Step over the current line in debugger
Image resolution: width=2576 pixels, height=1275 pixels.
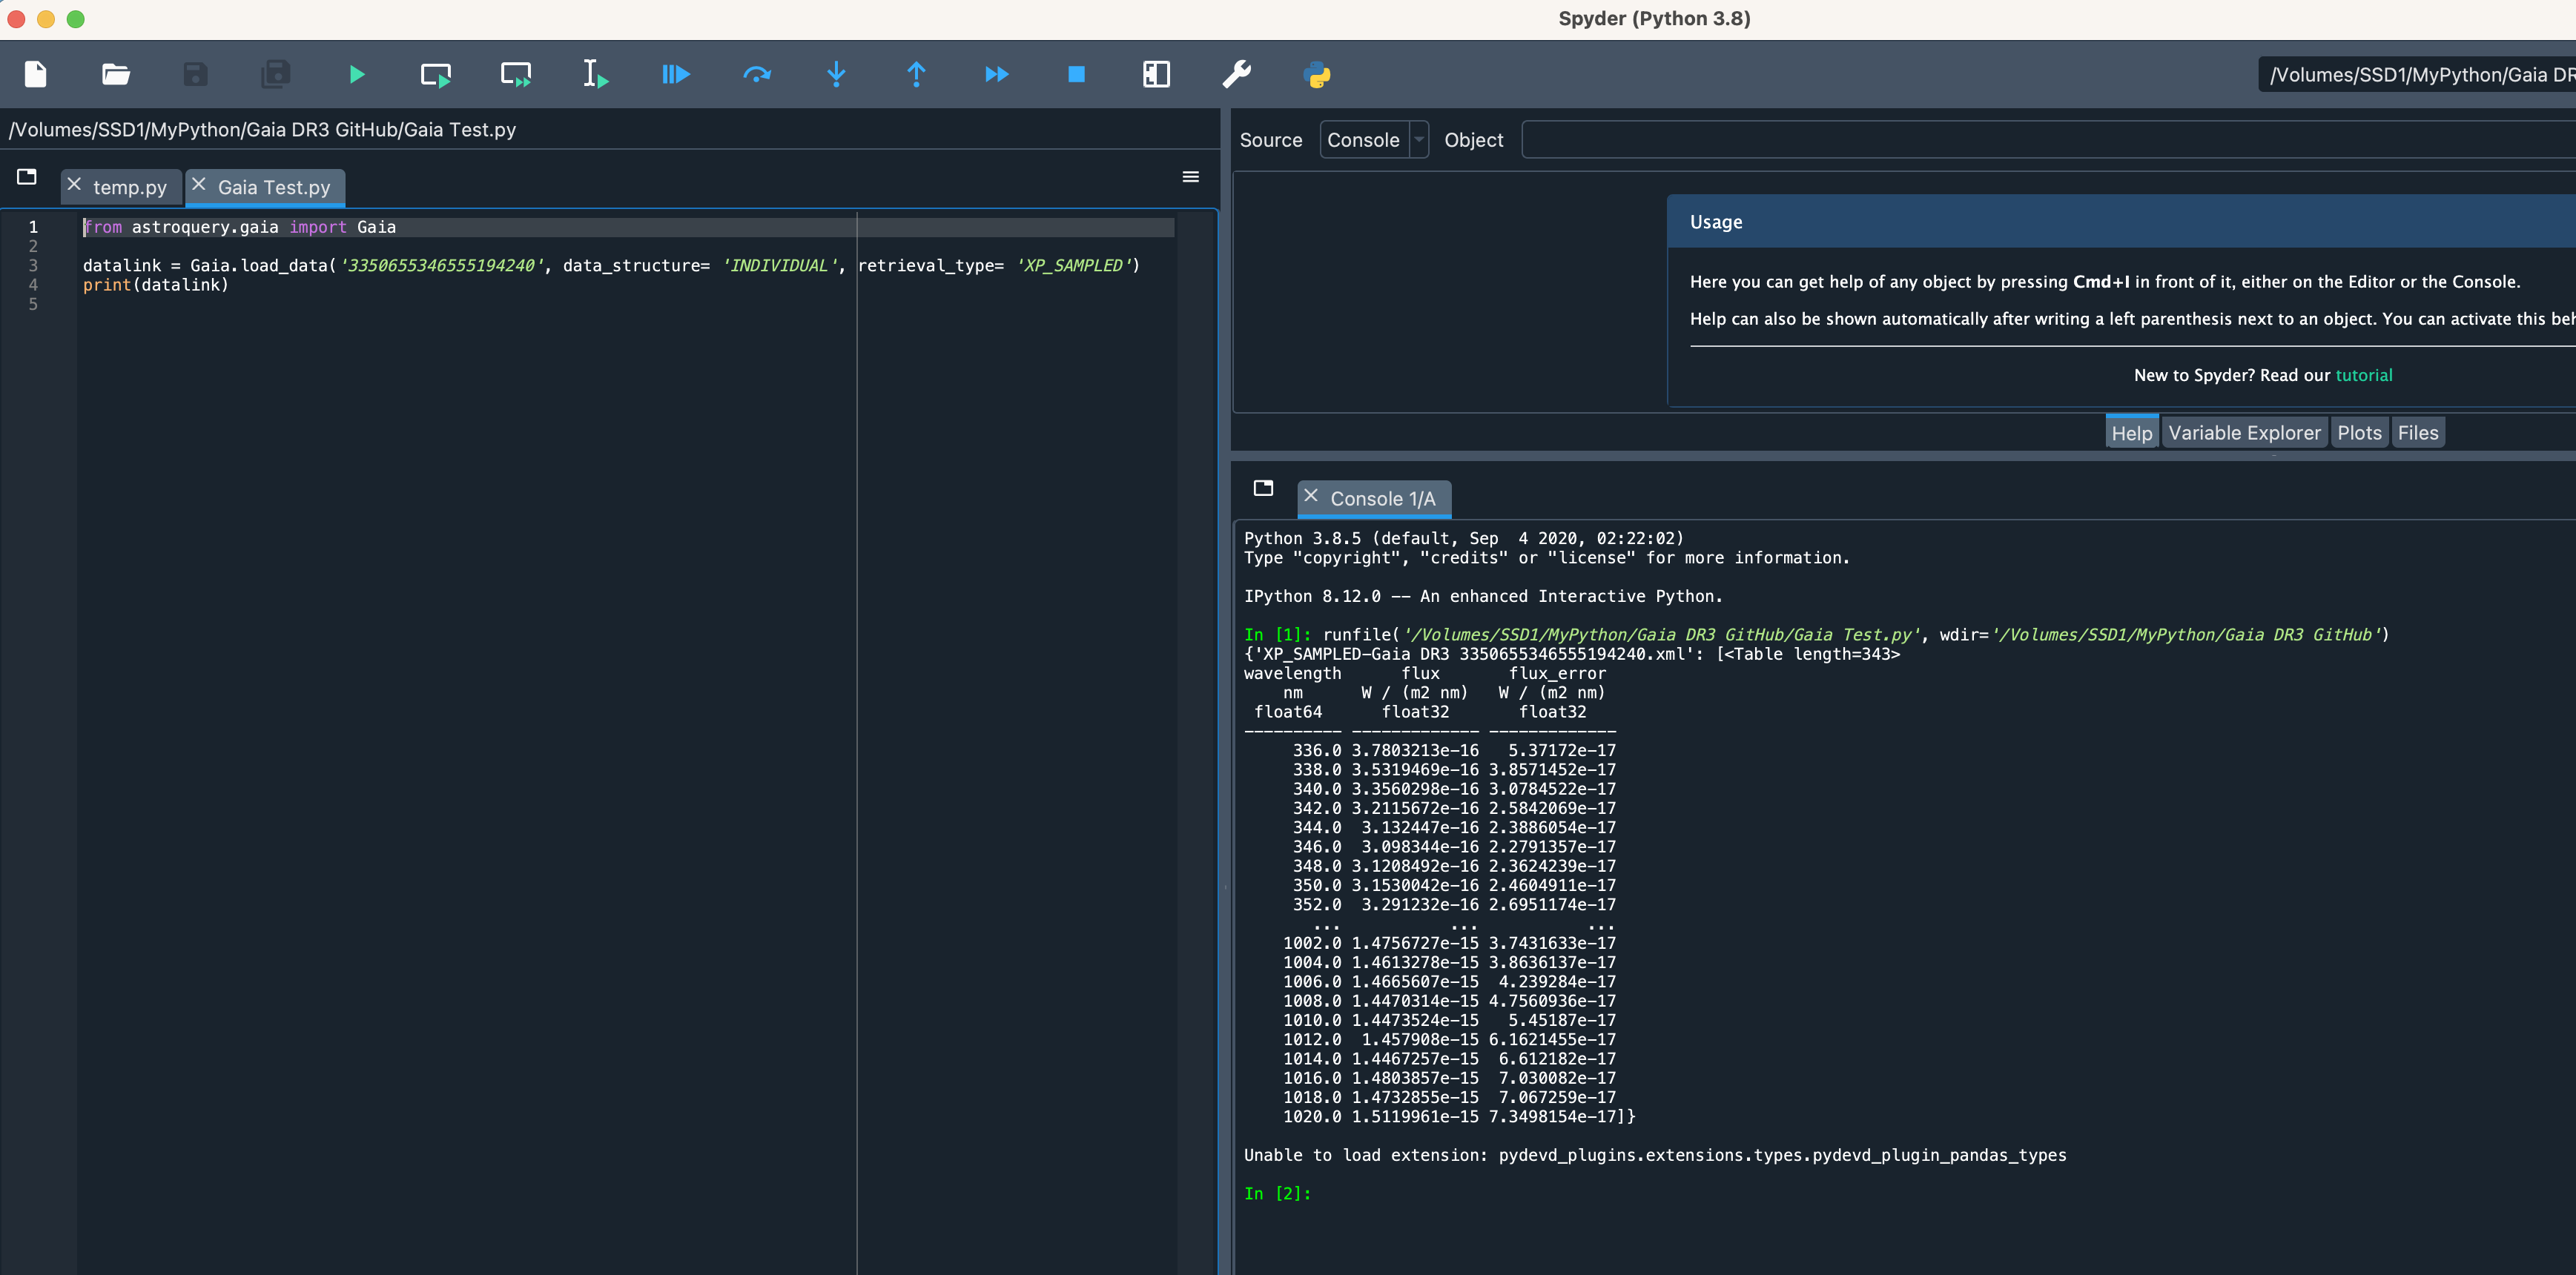click(757, 74)
